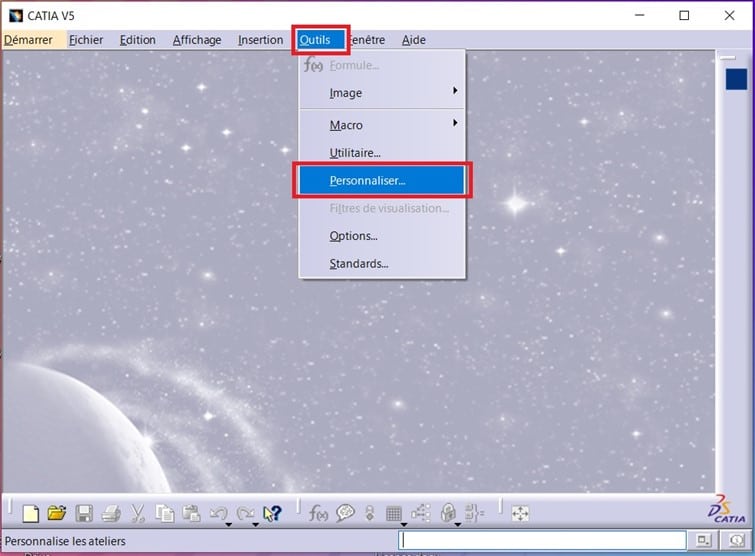Viewport: 755px width, 556px height.
Task: Choose Utilitaire... from Outils menu
Action: (x=382, y=153)
